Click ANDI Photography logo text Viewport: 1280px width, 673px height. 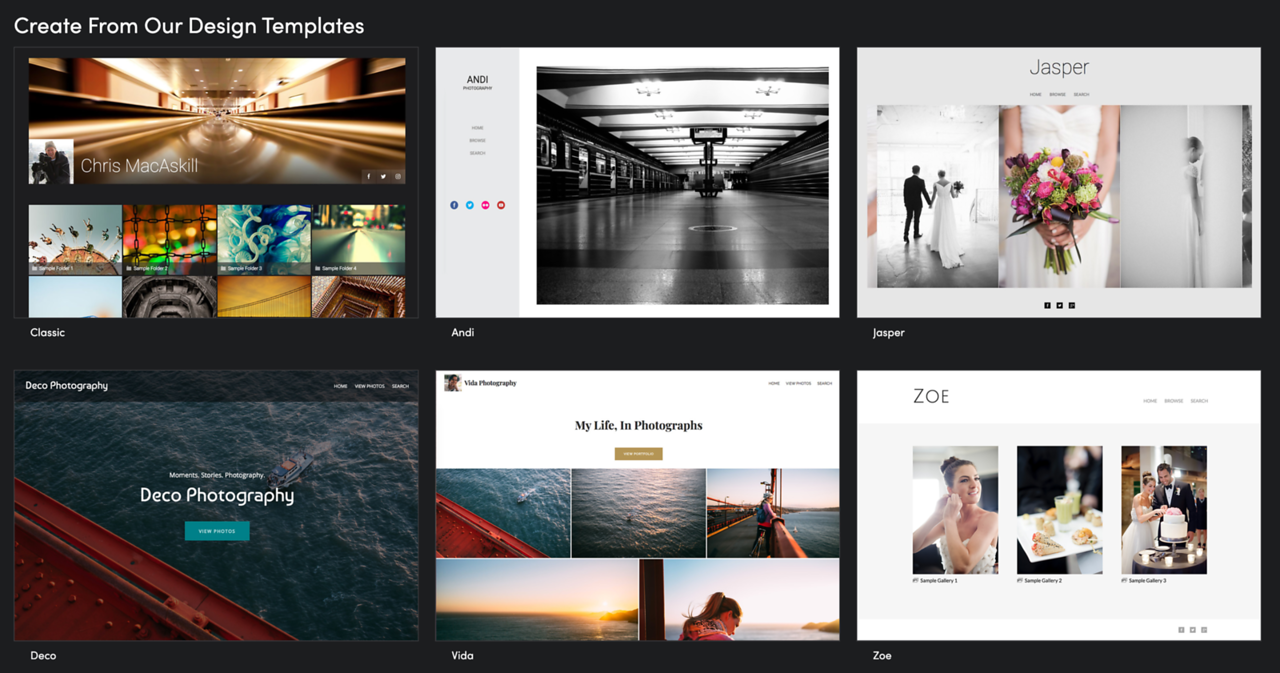pyautogui.click(x=477, y=82)
